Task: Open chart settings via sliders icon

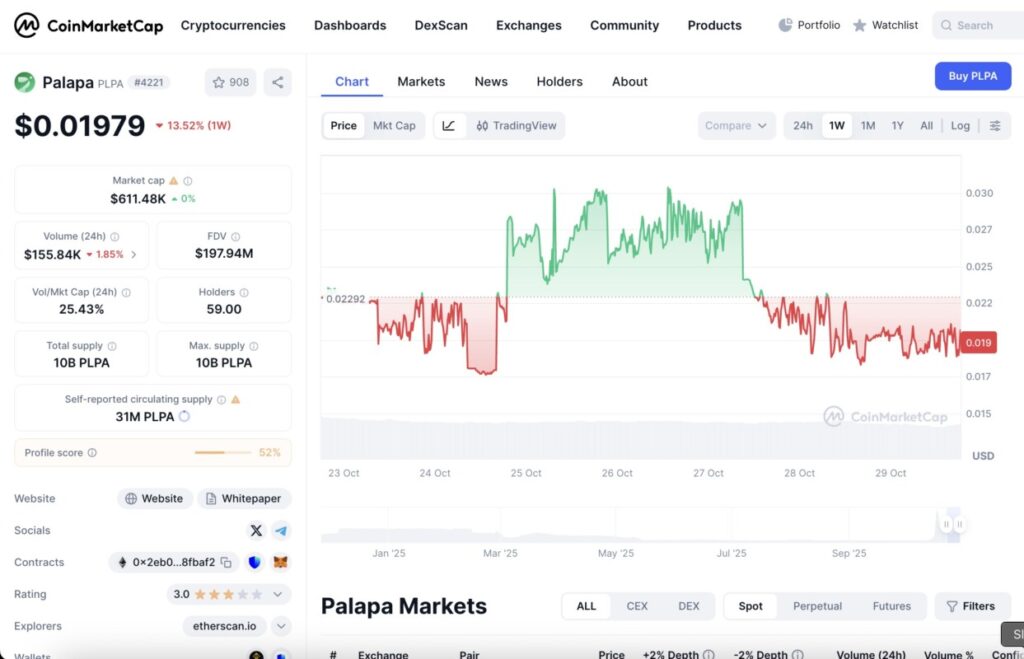Action: 994,125
